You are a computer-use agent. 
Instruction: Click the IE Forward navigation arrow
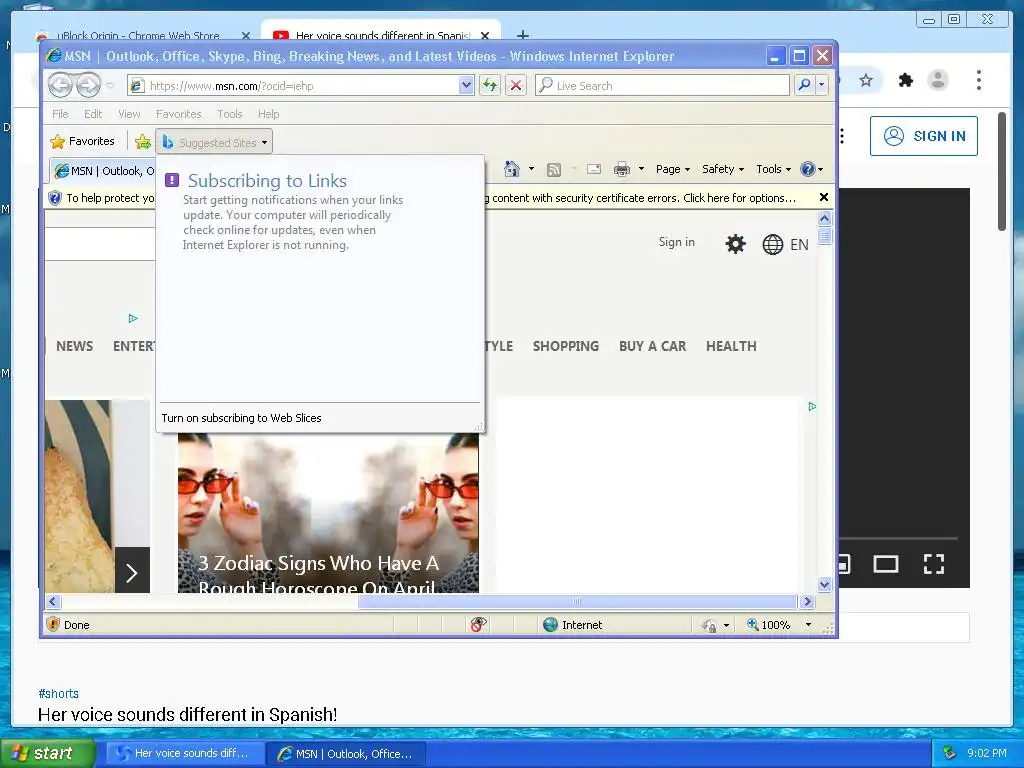click(x=89, y=85)
